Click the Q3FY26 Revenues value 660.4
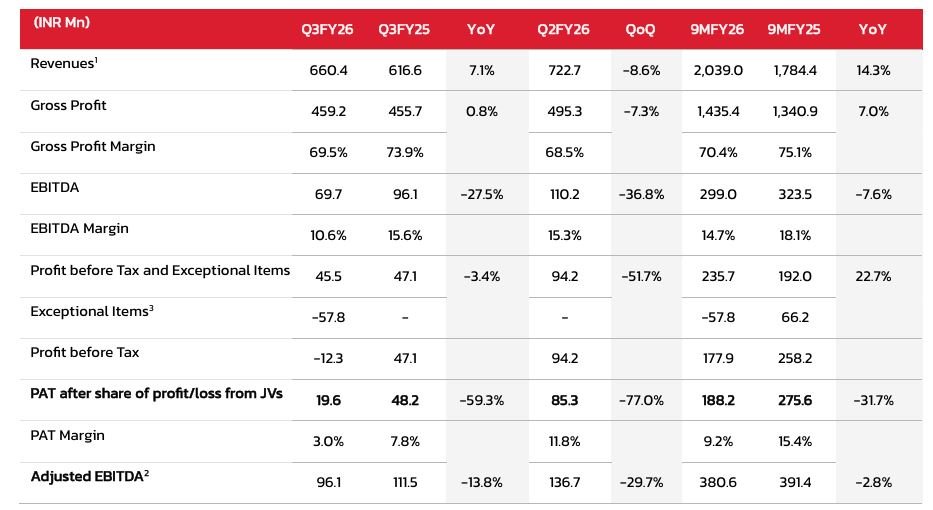Image resolution: width=933 pixels, height=510 pixels. [x=327, y=71]
